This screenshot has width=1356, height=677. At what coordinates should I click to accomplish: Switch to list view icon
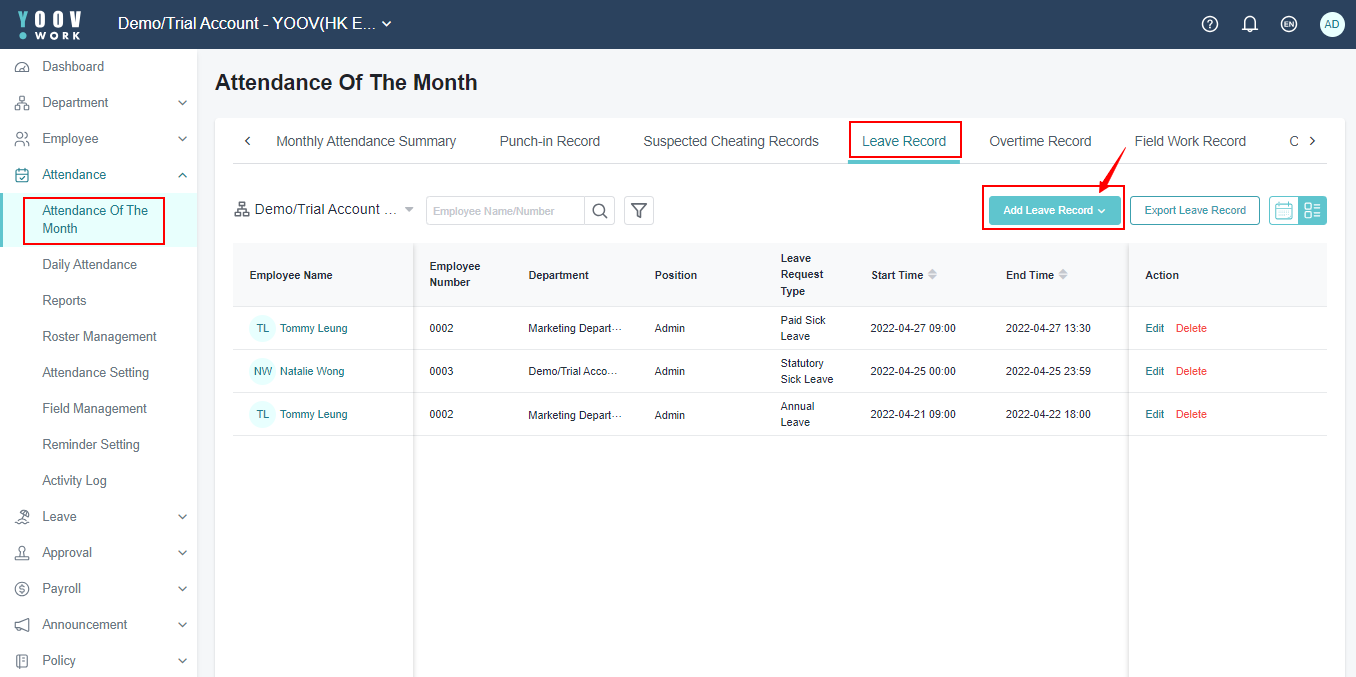pyautogui.click(x=1312, y=211)
